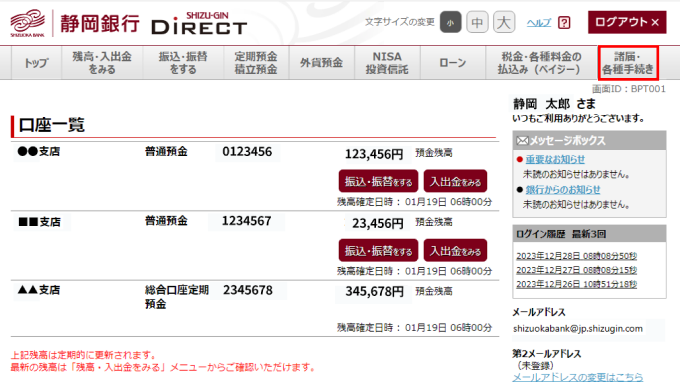Viewport: 680px width, 382px height.
Task: Go to the トップ menu
Action: coord(36,63)
